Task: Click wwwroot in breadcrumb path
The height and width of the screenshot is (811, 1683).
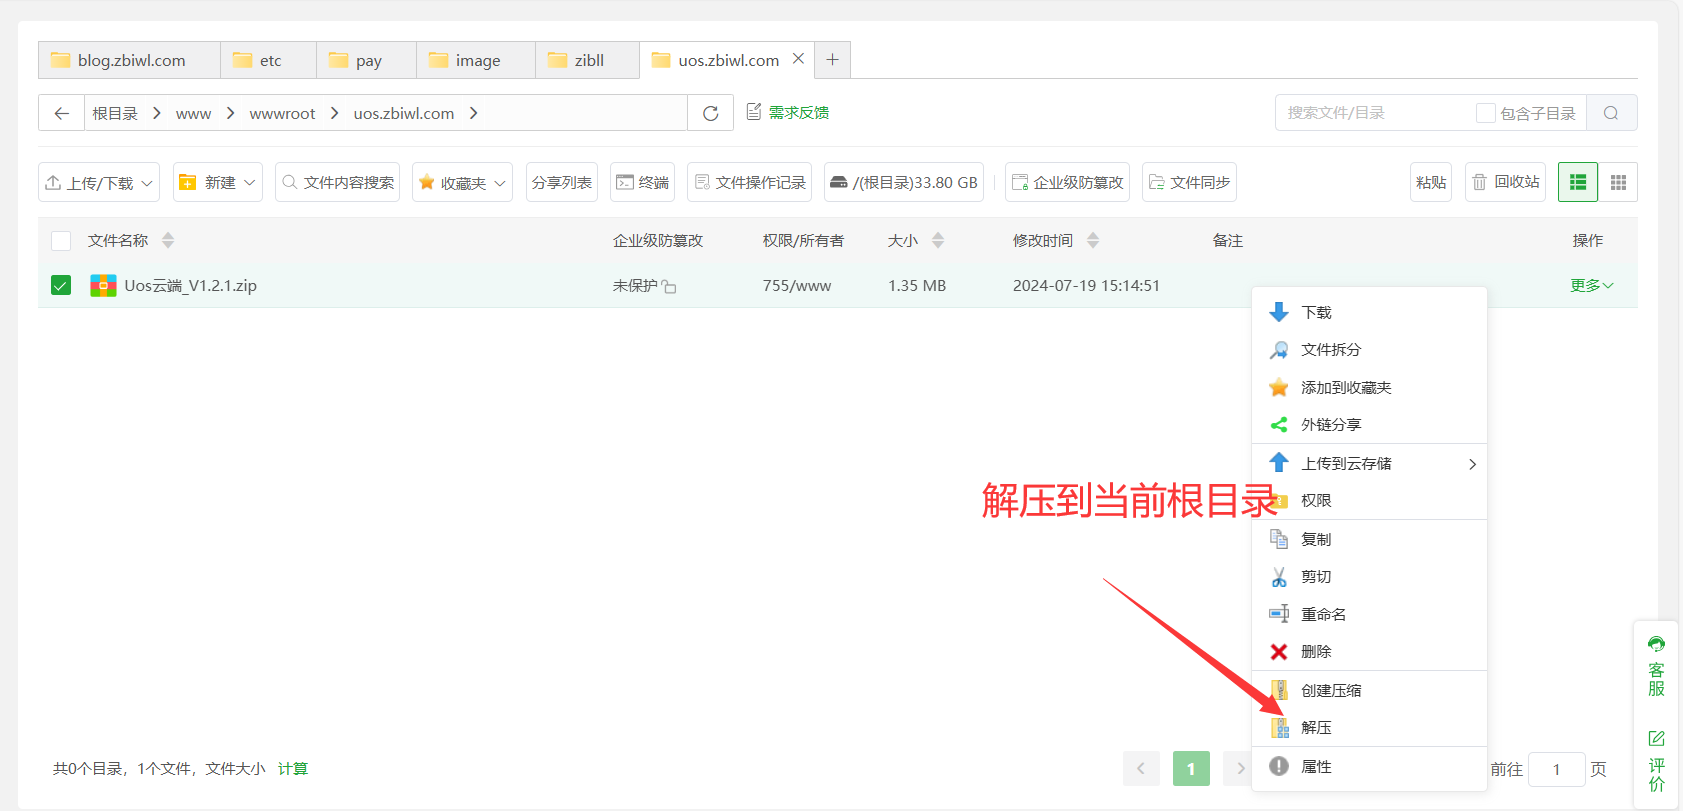Action: [x=282, y=113]
